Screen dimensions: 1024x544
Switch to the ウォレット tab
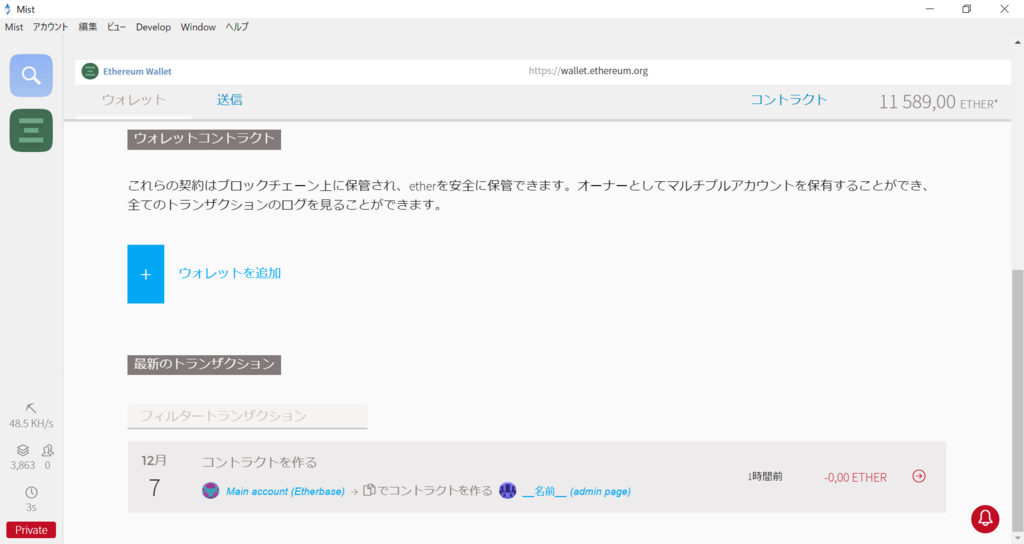tap(134, 100)
